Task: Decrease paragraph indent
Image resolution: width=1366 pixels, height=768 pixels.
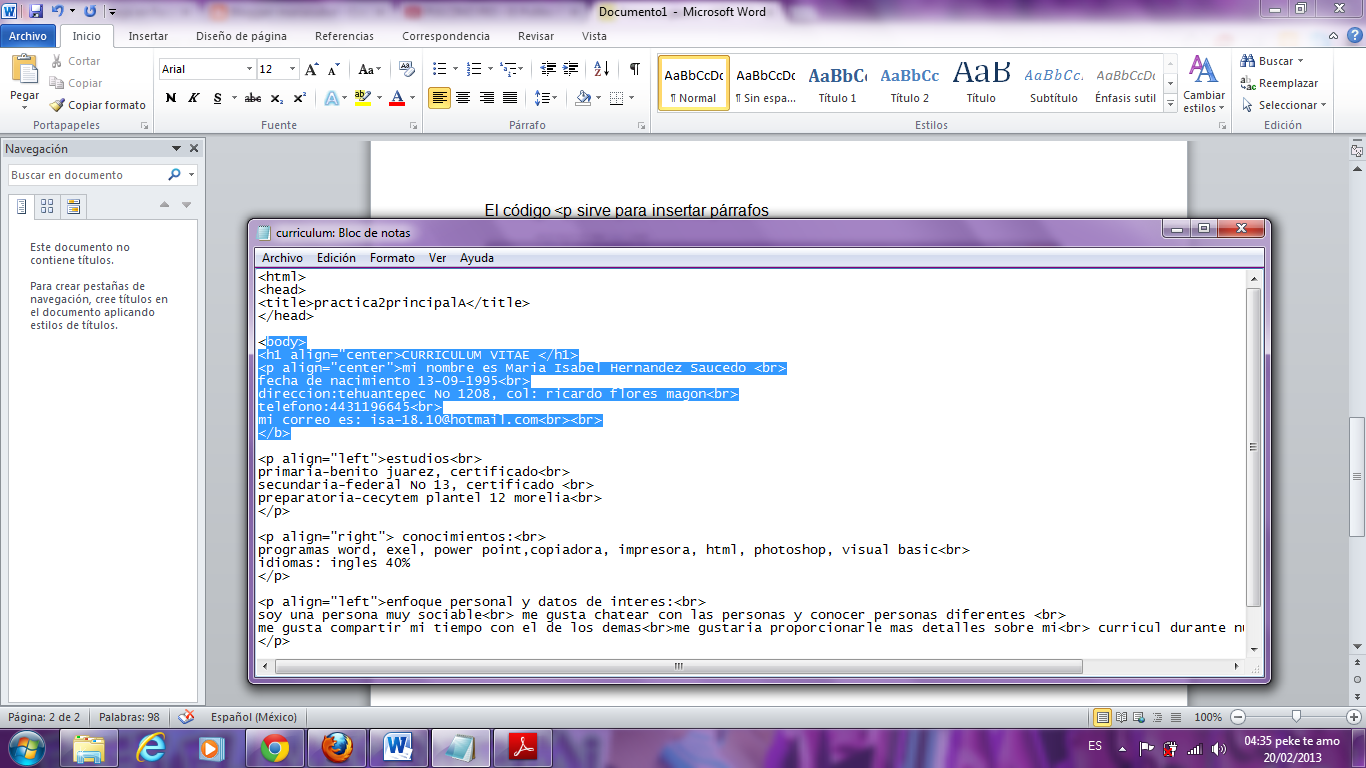Action: coord(548,69)
